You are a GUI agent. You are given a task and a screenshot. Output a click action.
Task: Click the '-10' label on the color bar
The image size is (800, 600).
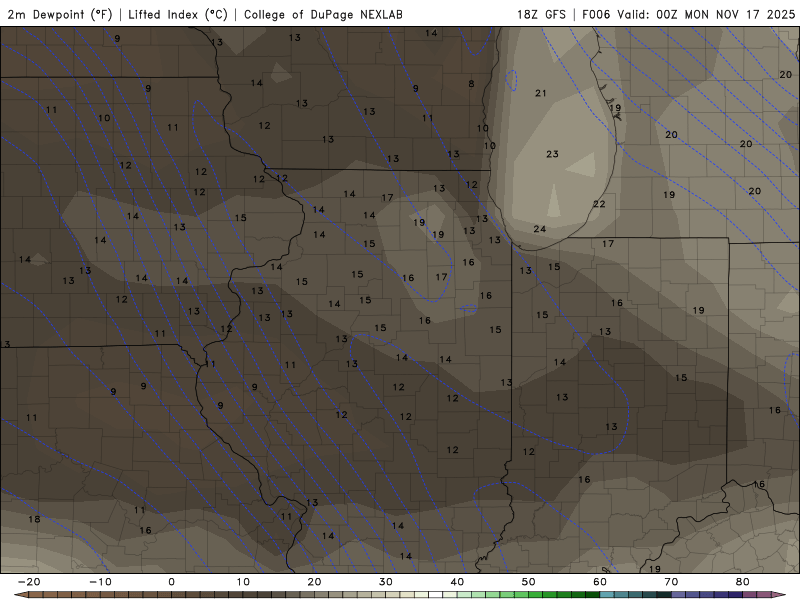(x=100, y=582)
